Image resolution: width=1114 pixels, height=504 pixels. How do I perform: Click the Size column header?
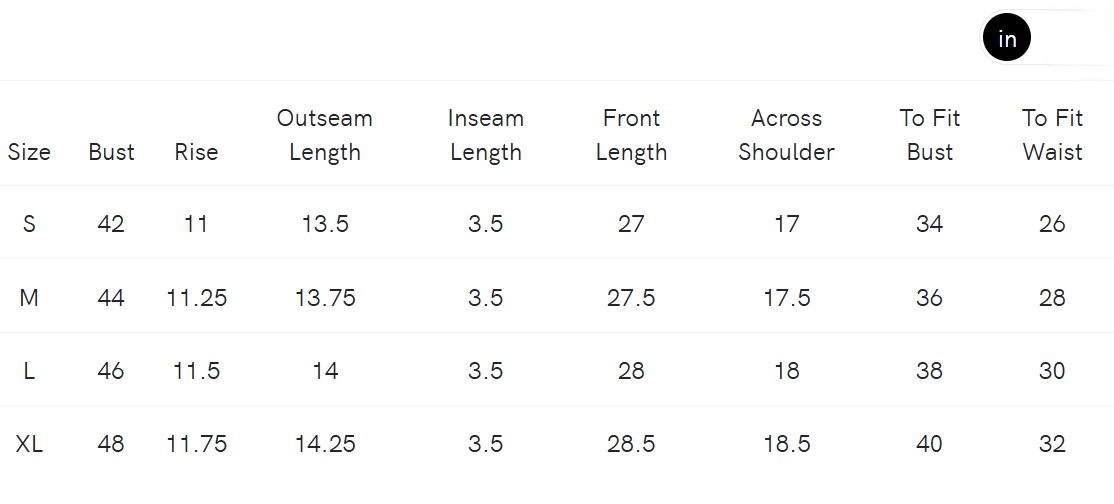(29, 152)
